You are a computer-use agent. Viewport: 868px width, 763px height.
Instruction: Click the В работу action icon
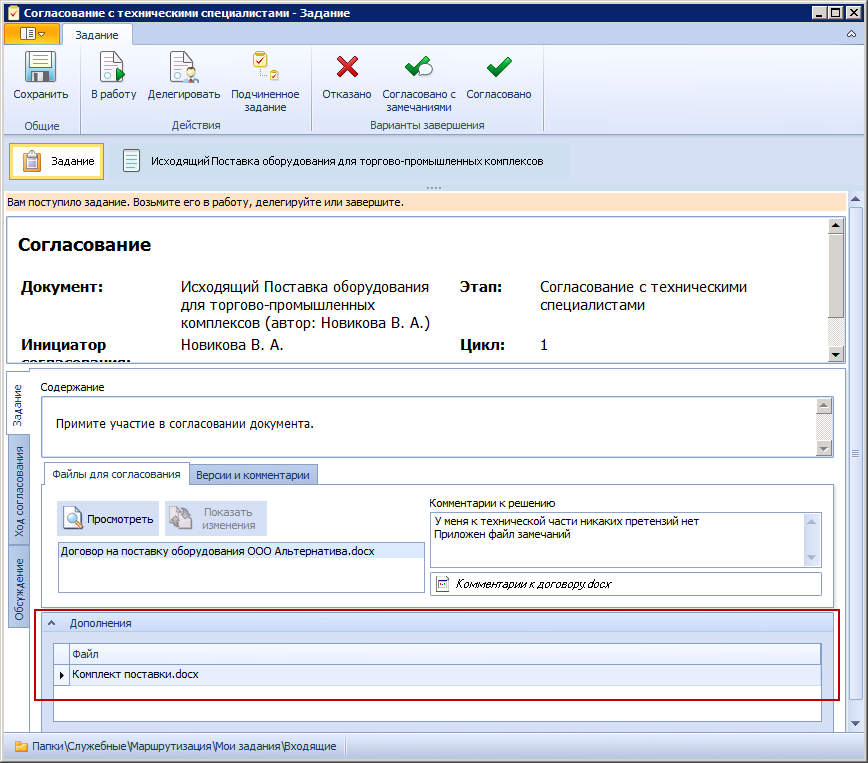pyautogui.click(x=111, y=68)
